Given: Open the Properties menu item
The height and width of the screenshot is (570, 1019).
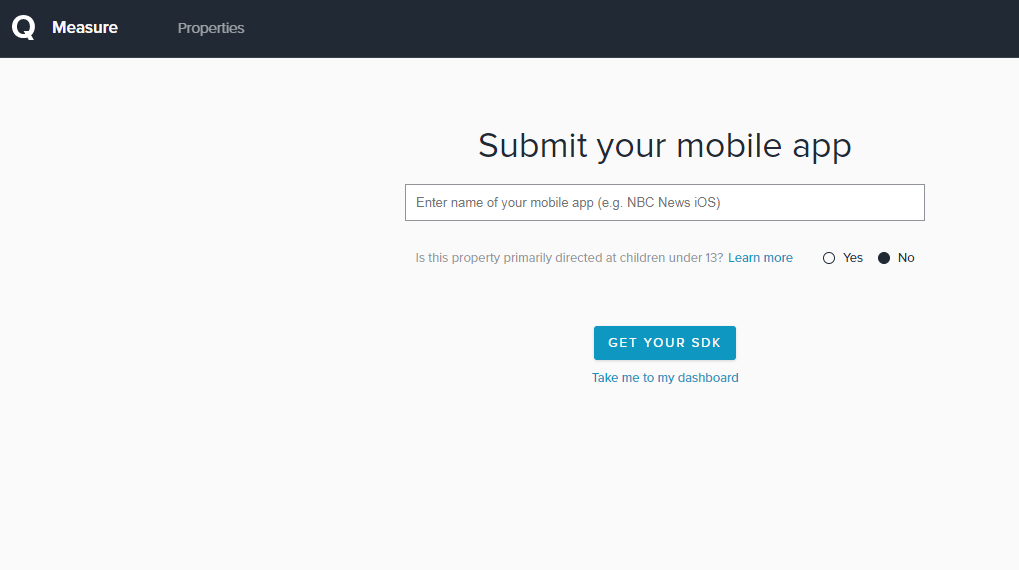Looking at the screenshot, I should (211, 28).
